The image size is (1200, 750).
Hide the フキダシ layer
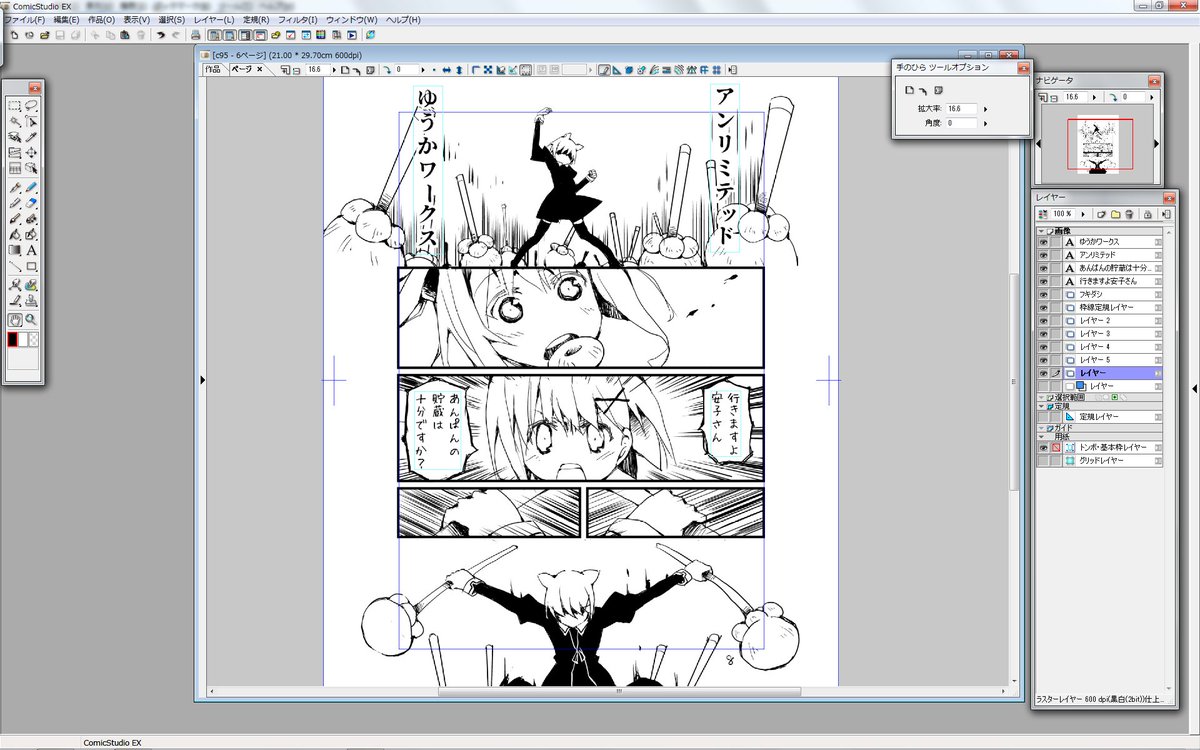point(1043,294)
